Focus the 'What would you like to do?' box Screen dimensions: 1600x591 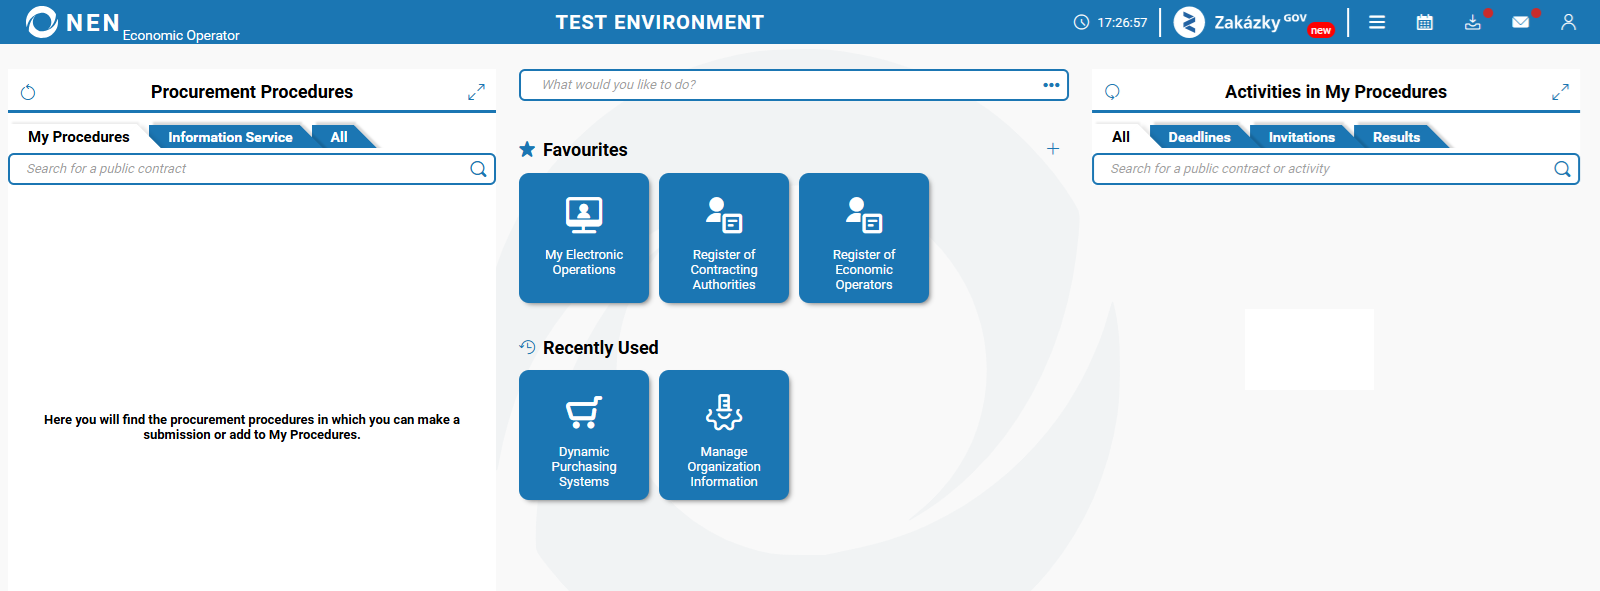(x=794, y=85)
